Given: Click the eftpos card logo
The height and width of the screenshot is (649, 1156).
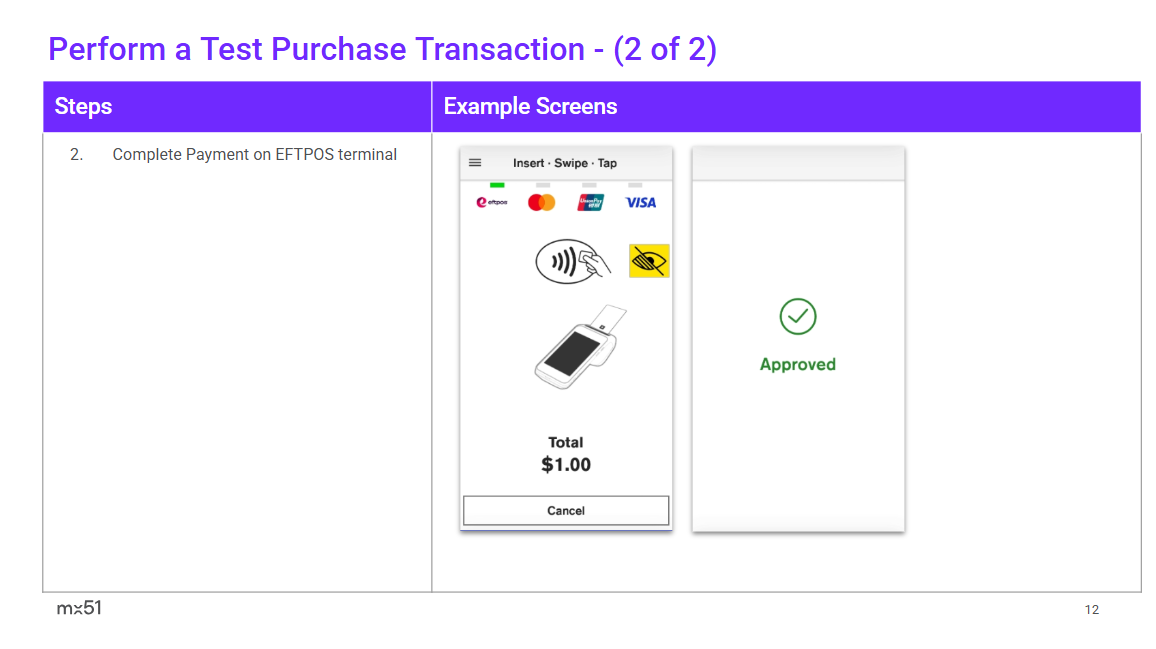Looking at the screenshot, I should click(492, 203).
